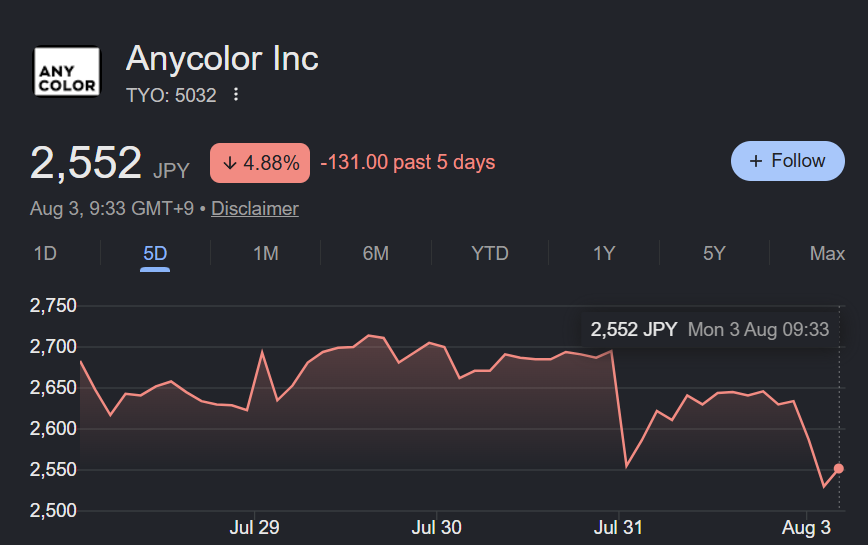Open the Disclaimer link

pos(255,209)
